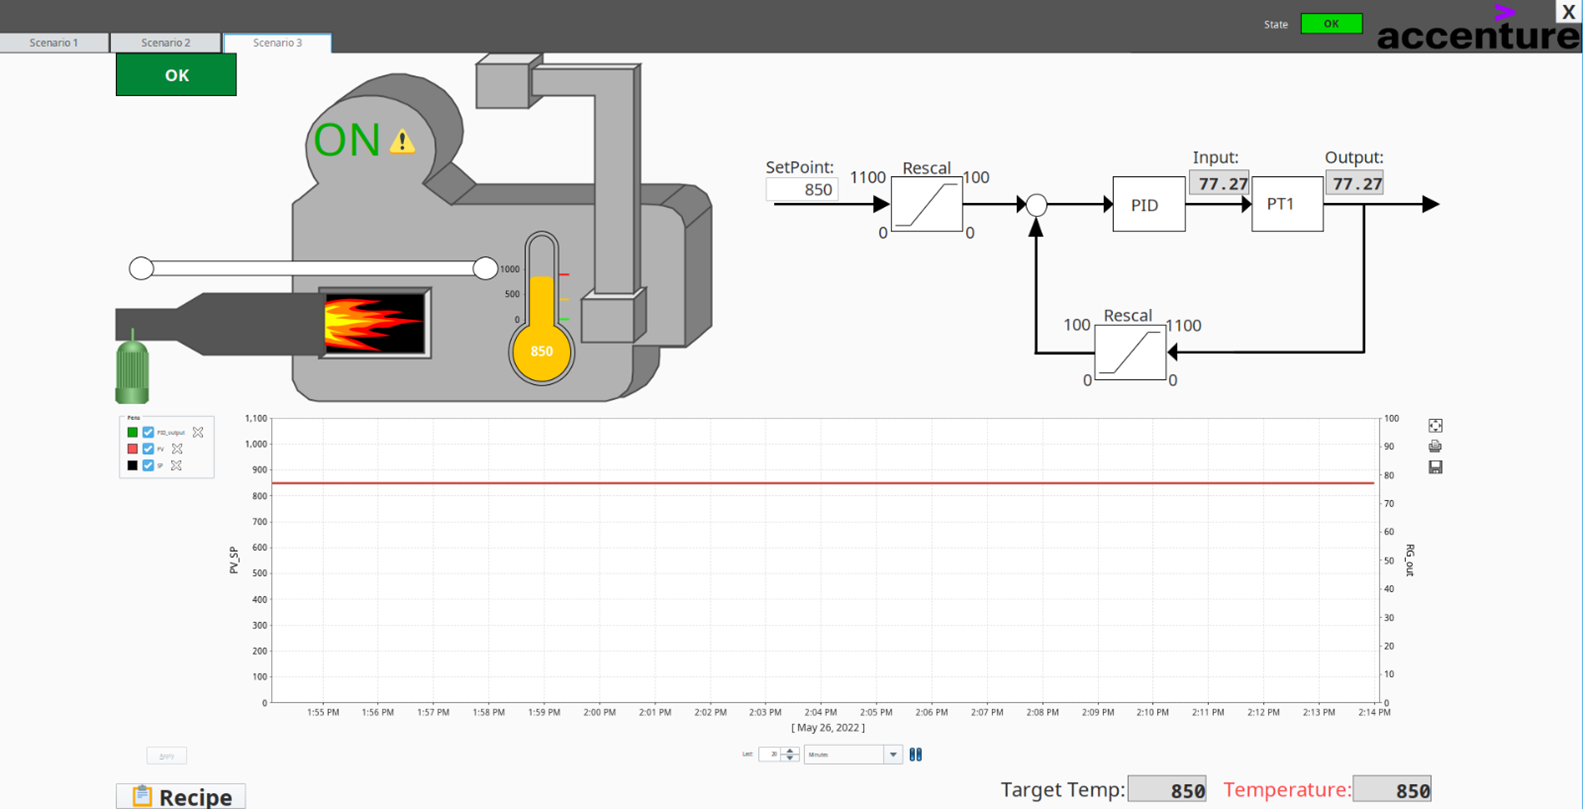Remove the PID_output pen with X

click(198, 433)
